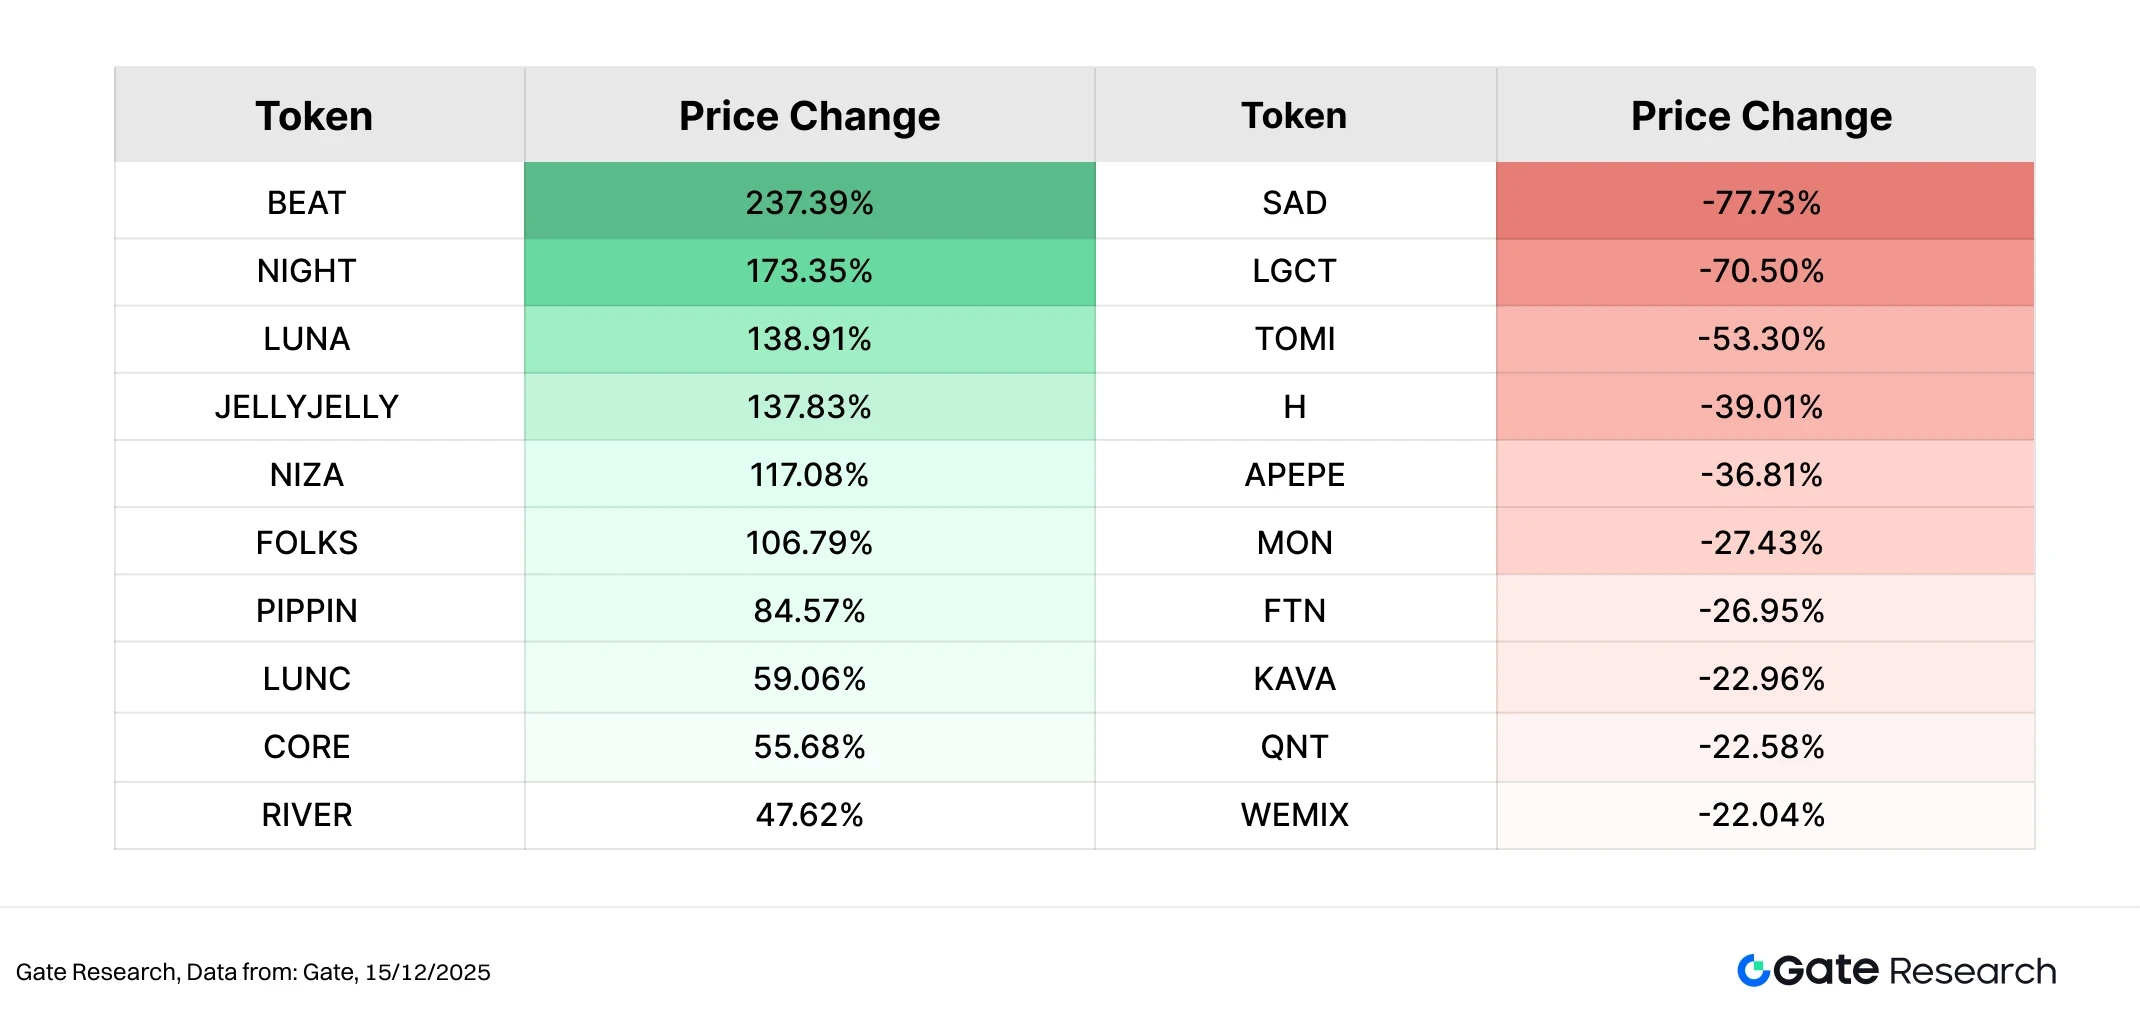Screen dimensions: 2140x1036
Task: Select the WEMIX token cell
Action: [x=1294, y=815]
